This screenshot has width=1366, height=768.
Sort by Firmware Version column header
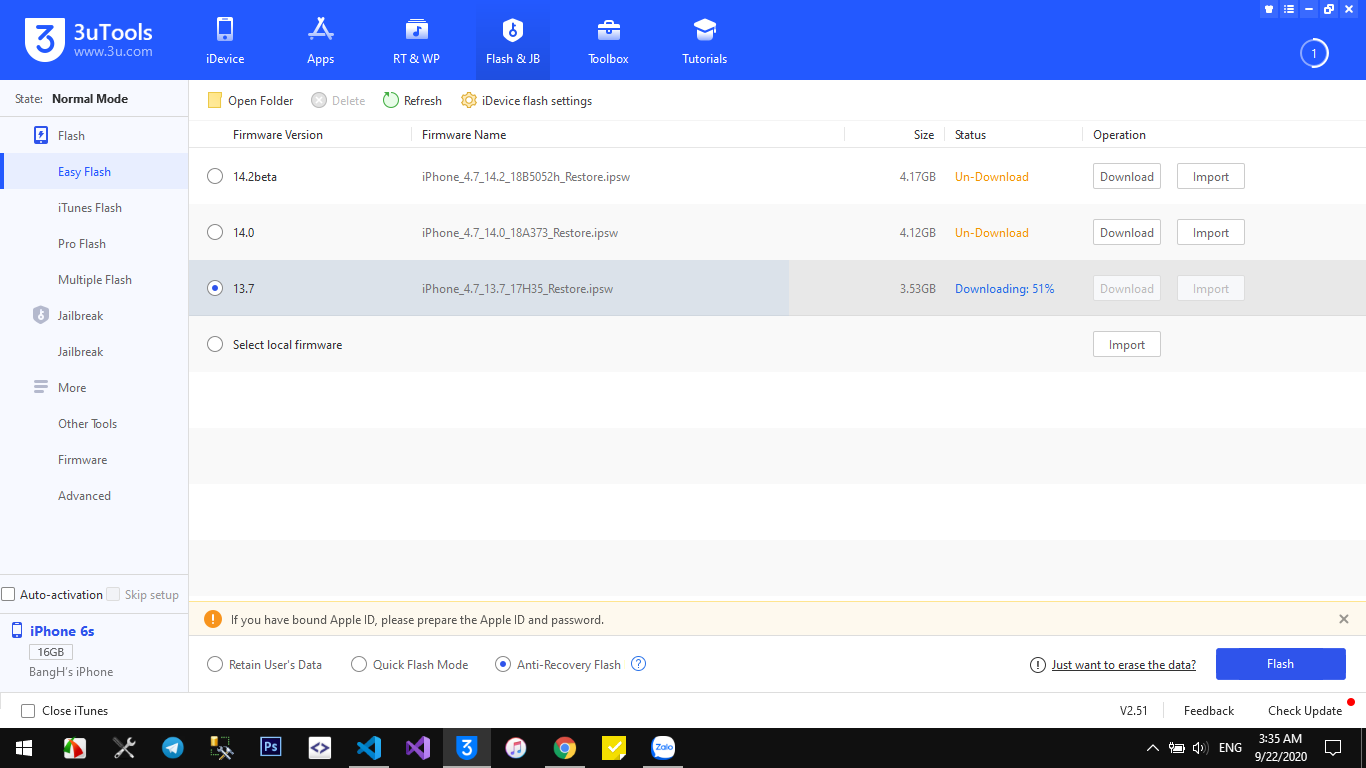click(278, 134)
